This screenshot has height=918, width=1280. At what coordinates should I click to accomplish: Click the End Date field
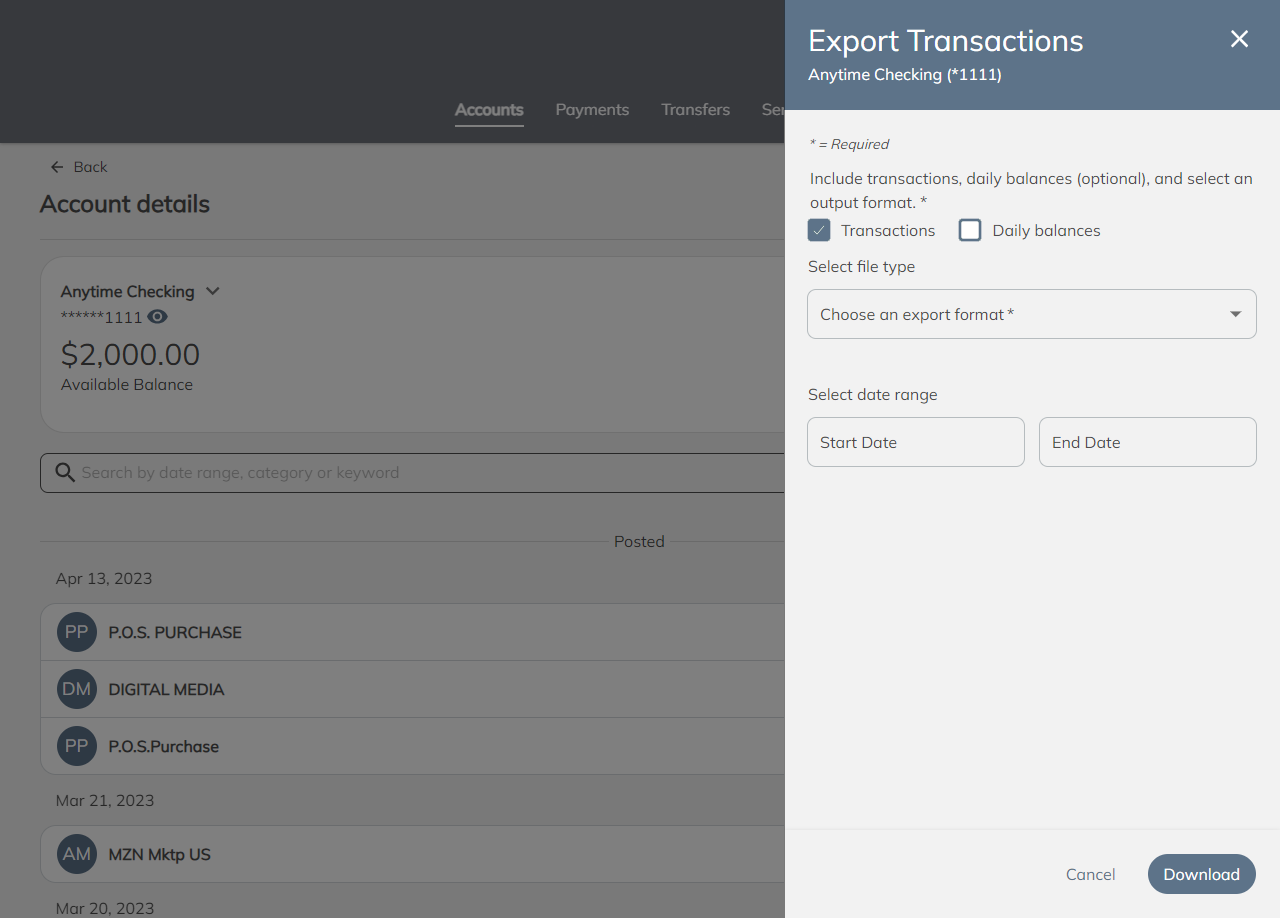1147,442
